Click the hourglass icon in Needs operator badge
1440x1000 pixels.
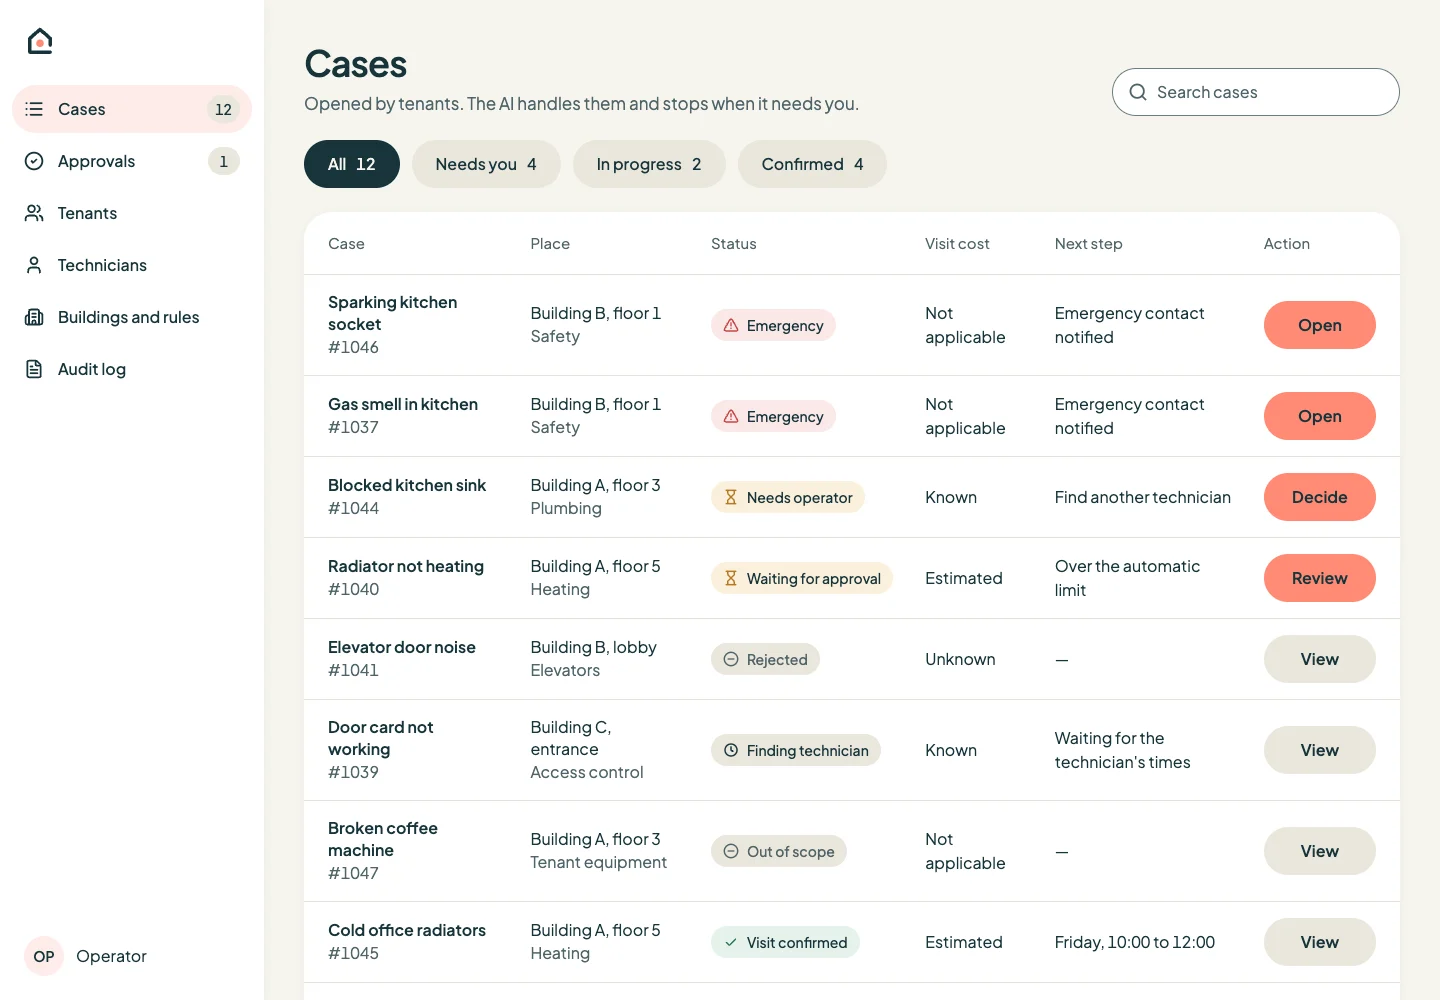click(x=731, y=497)
